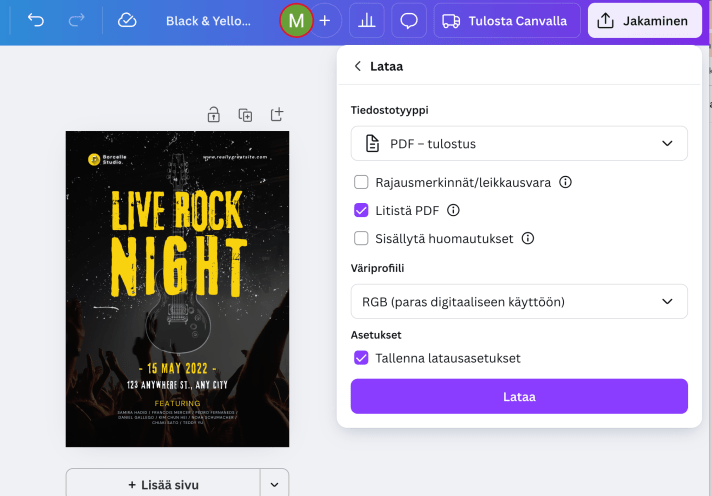Expand options arrow beside Lisää sivu
712x496 pixels.
(x=275, y=484)
